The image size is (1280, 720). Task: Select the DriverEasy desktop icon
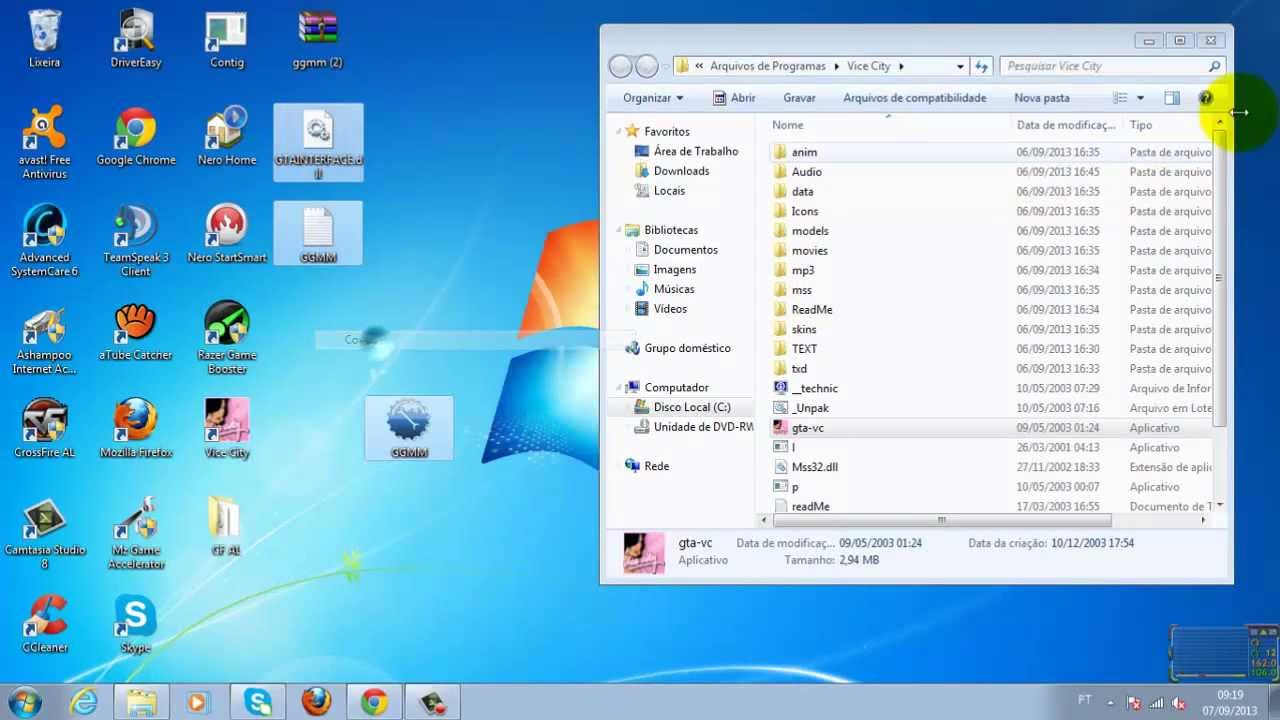click(x=136, y=39)
